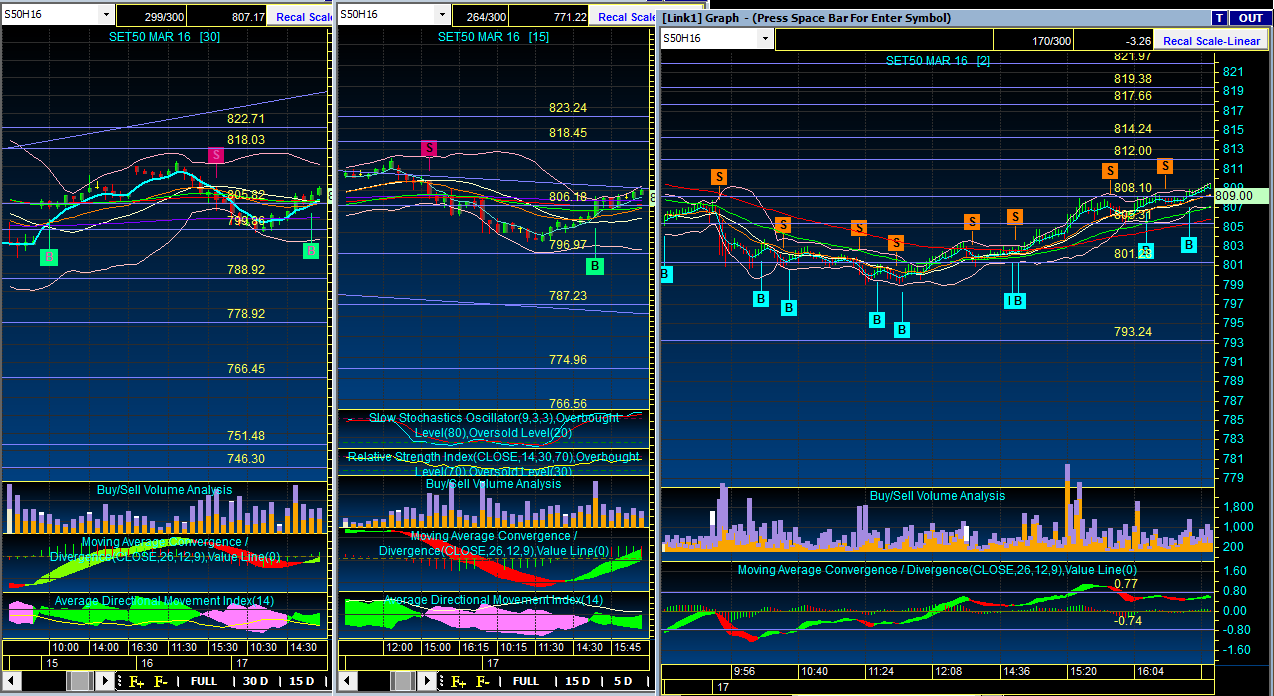This screenshot has width=1274, height=696.
Task: Click the Recal Scale-Linear button
Action: 1209,41
